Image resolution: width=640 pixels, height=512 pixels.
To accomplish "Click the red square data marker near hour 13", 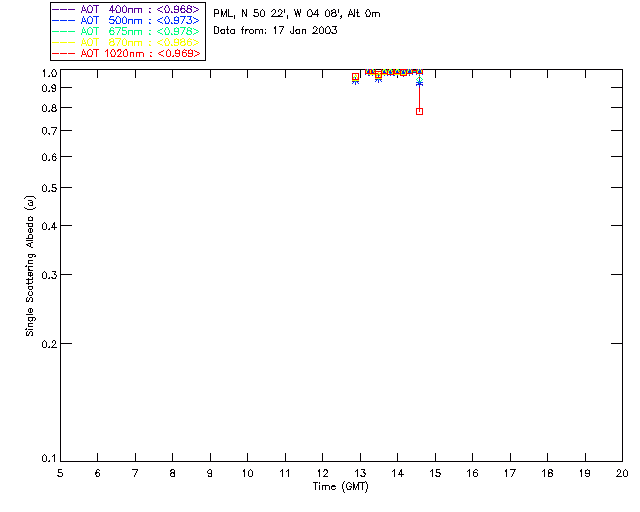I will pyautogui.click(x=356, y=77).
